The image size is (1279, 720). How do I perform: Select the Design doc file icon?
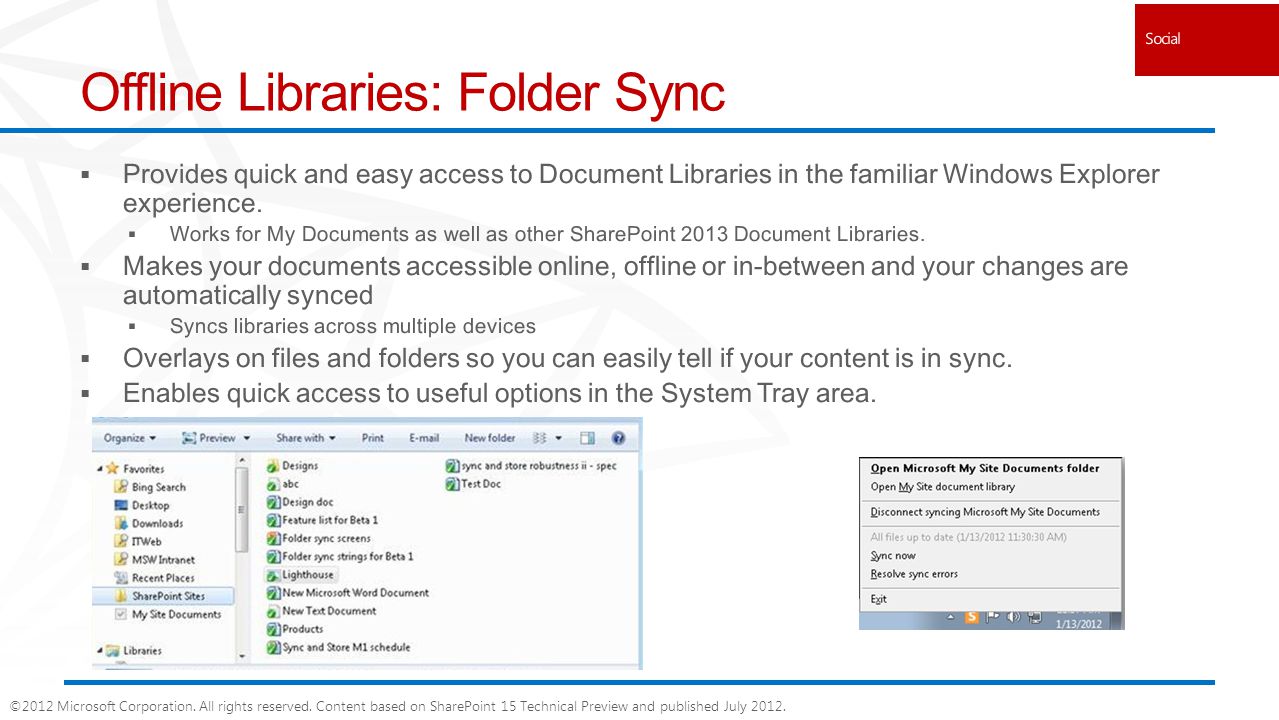272,502
